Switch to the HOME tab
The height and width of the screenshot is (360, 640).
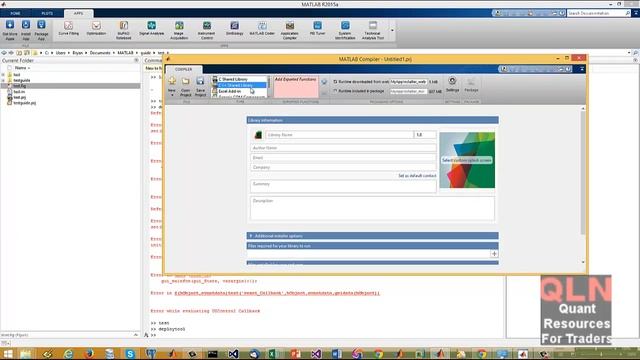pyautogui.click(x=16, y=13)
